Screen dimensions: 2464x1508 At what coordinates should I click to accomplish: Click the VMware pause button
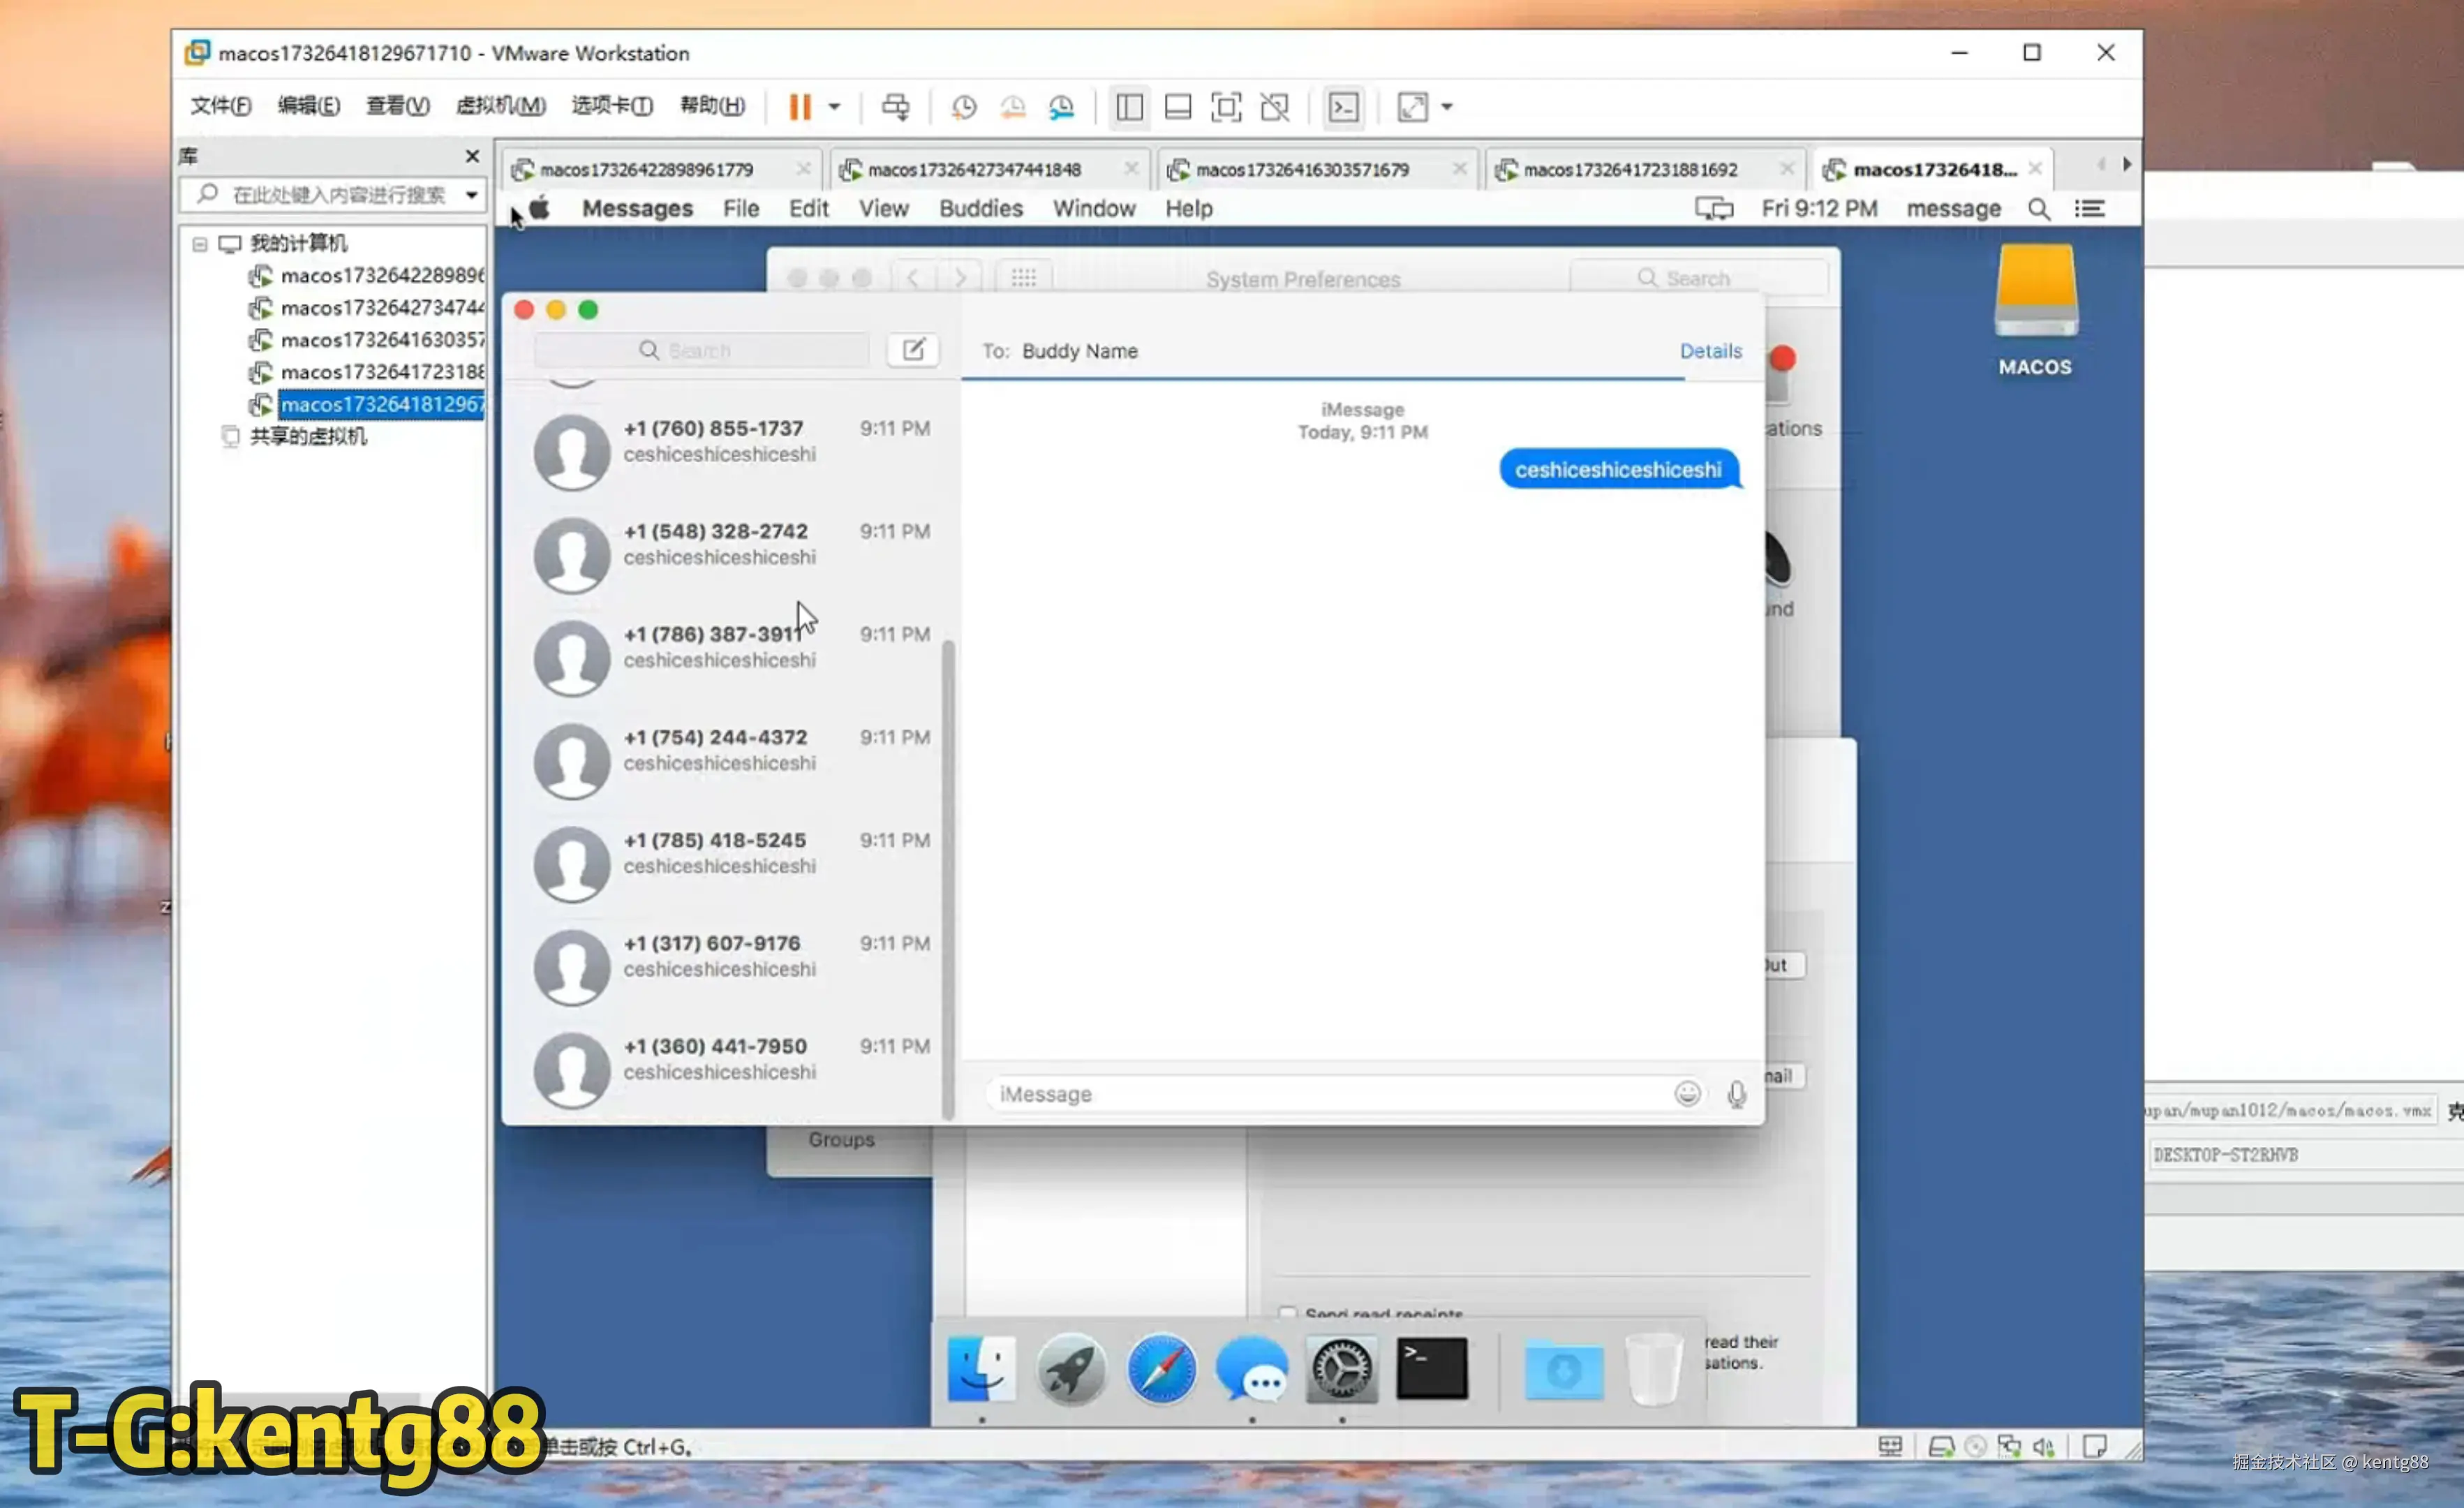click(x=799, y=107)
